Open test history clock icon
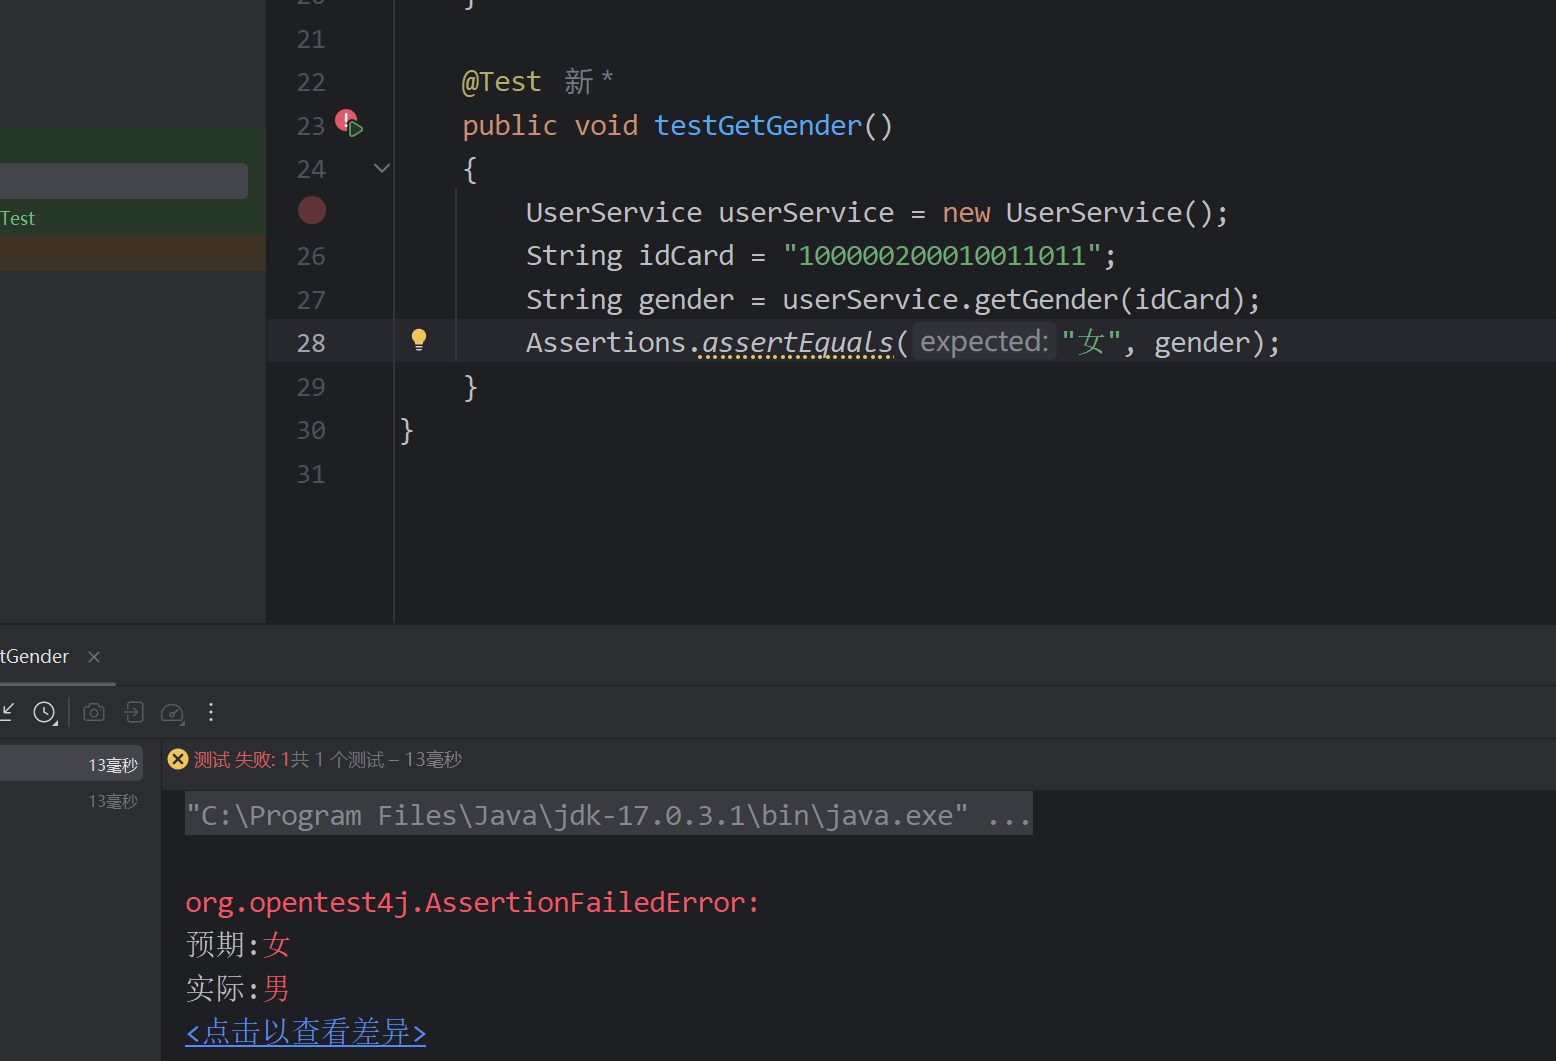Viewport: 1556px width, 1061px height. [x=45, y=712]
